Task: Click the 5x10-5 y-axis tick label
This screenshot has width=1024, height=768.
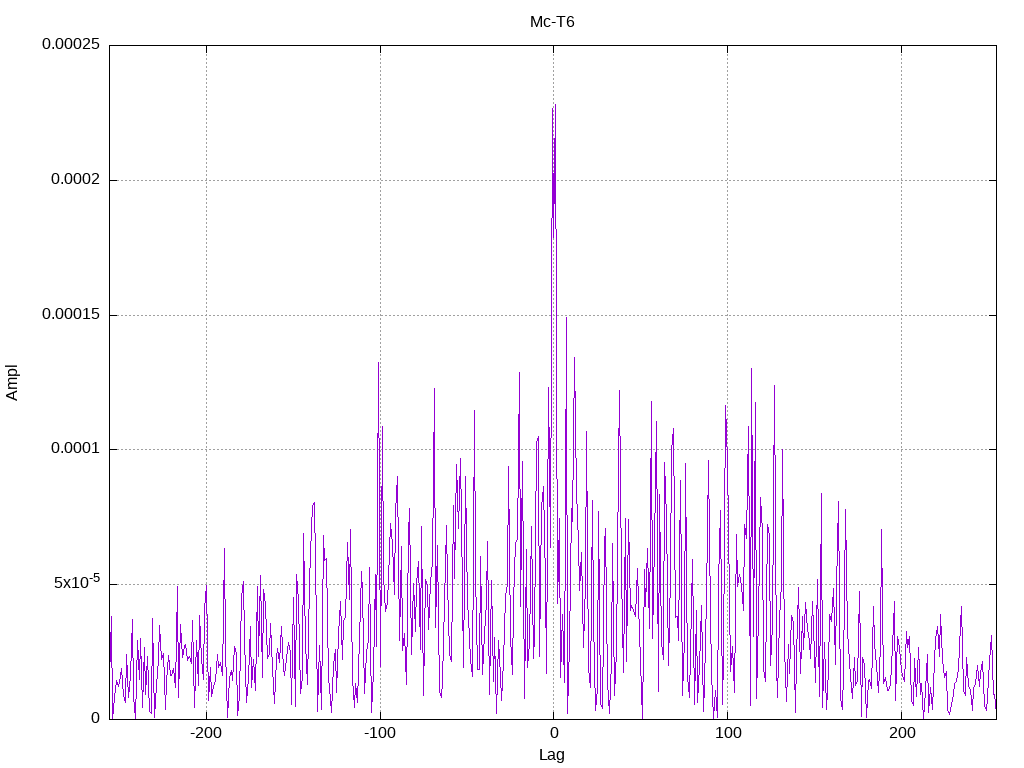Action: pos(77,581)
